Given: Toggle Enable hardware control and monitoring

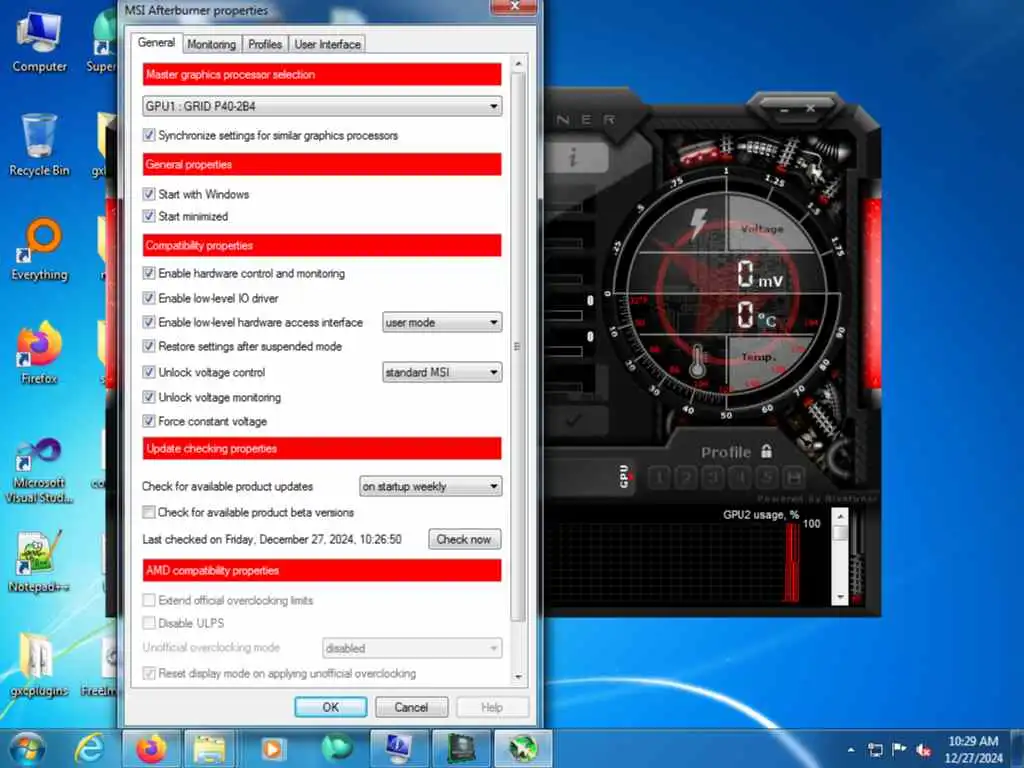Looking at the screenshot, I should (x=149, y=273).
